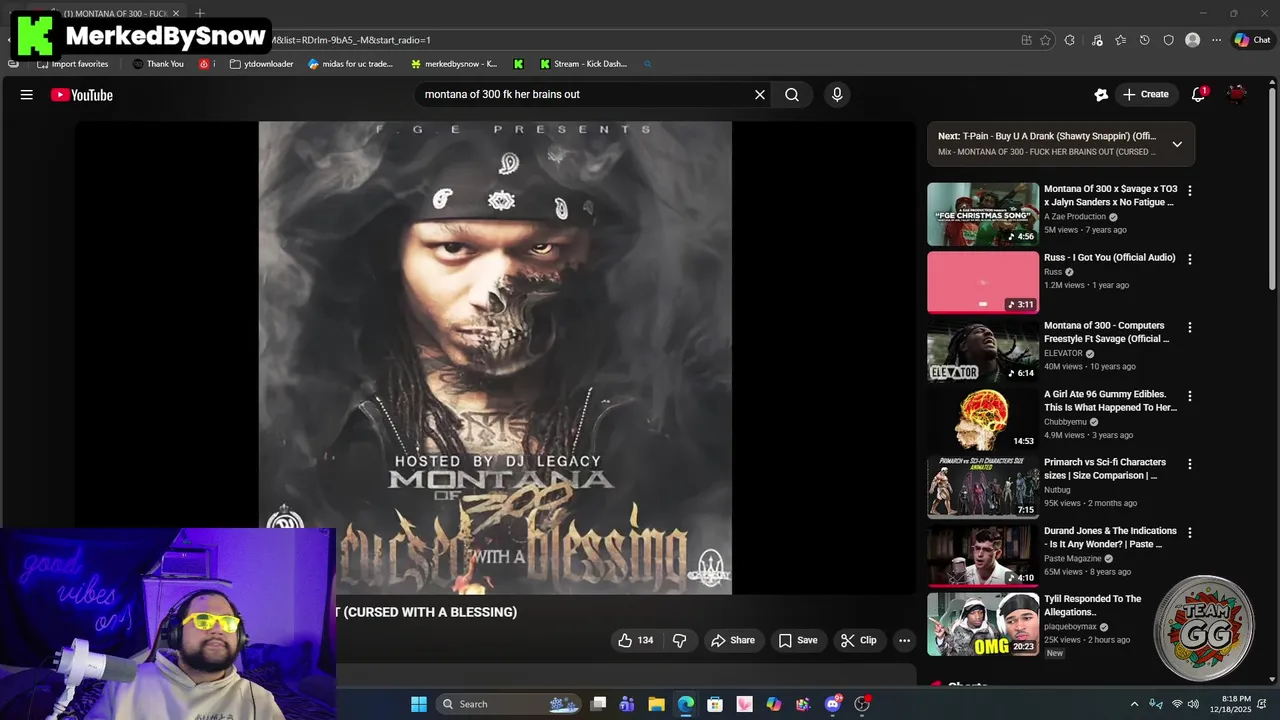The width and height of the screenshot is (1280, 720).
Task: Open Edge Browser essentials shield icon
Action: point(1169,40)
